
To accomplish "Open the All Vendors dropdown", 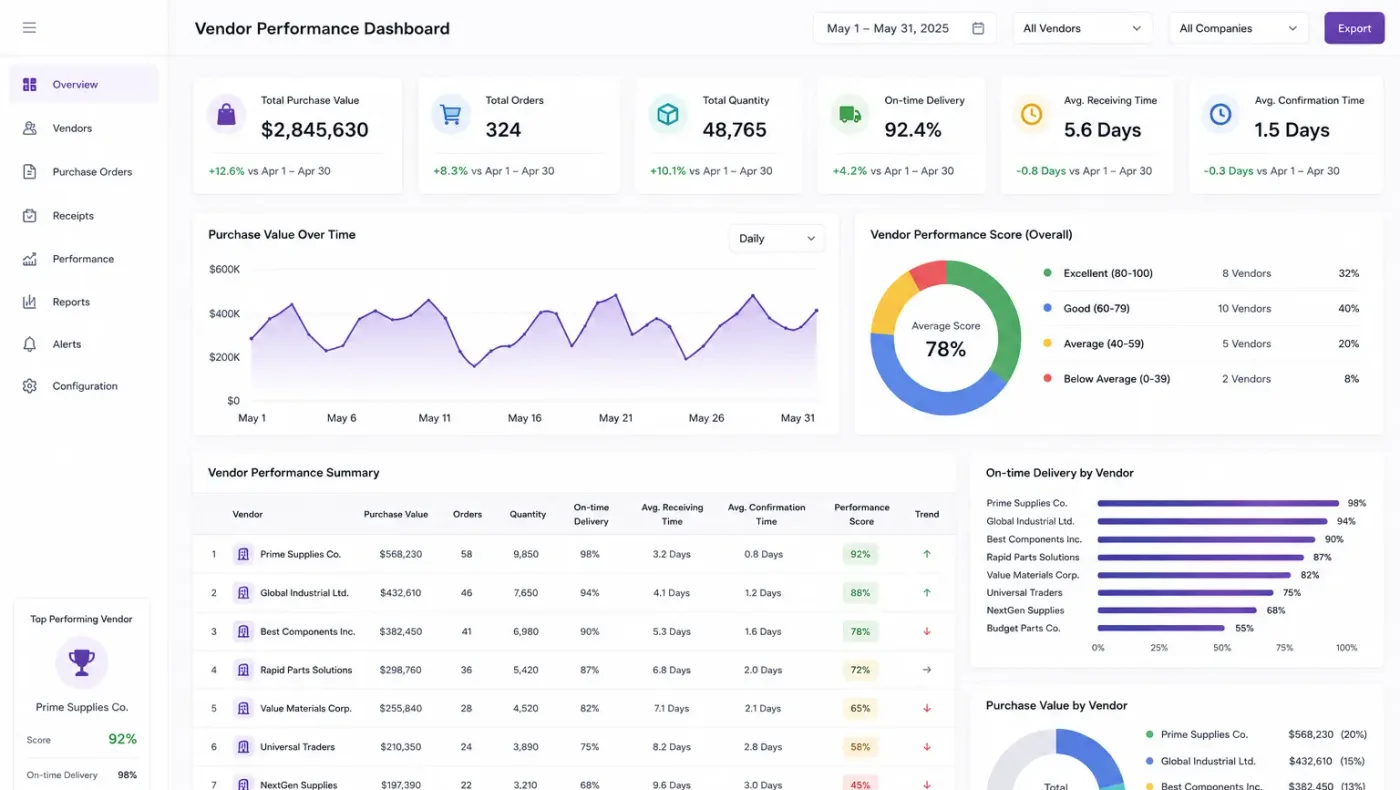I will click(x=1083, y=28).
